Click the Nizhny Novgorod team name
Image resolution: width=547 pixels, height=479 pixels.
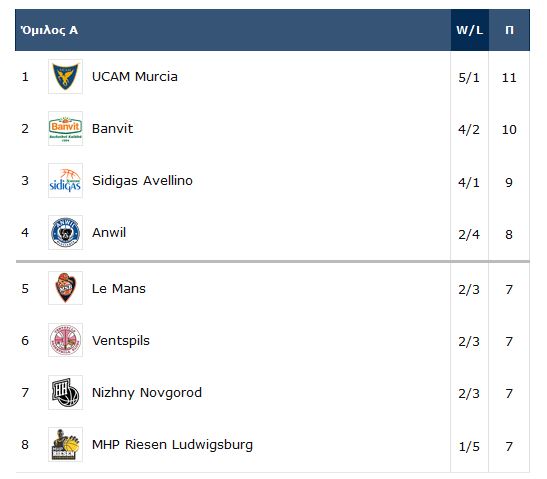click(147, 393)
